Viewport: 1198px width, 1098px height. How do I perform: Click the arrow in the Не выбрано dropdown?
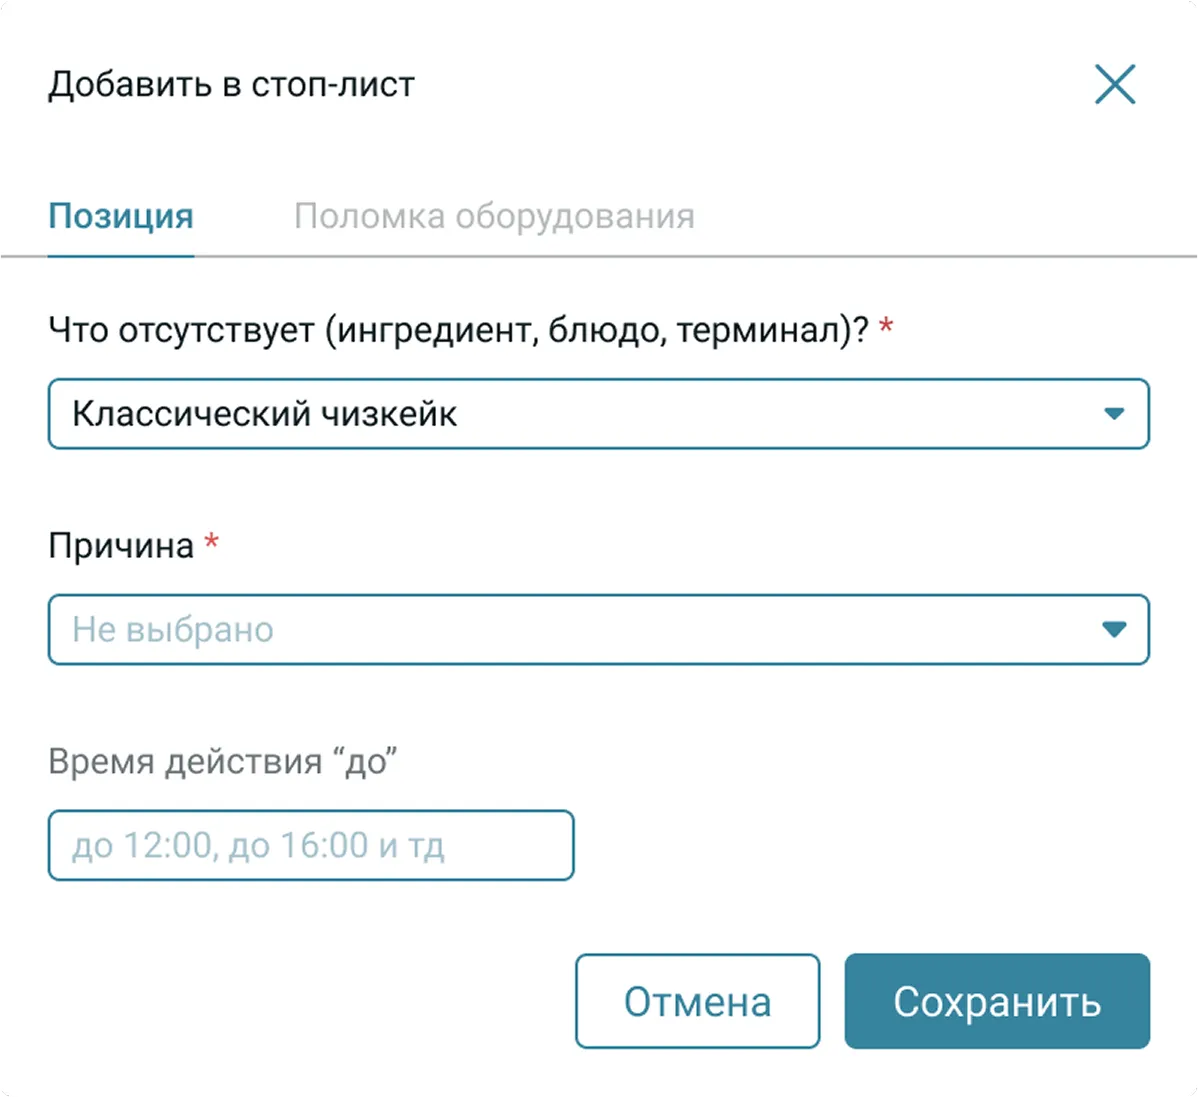[x=1114, y=630]
